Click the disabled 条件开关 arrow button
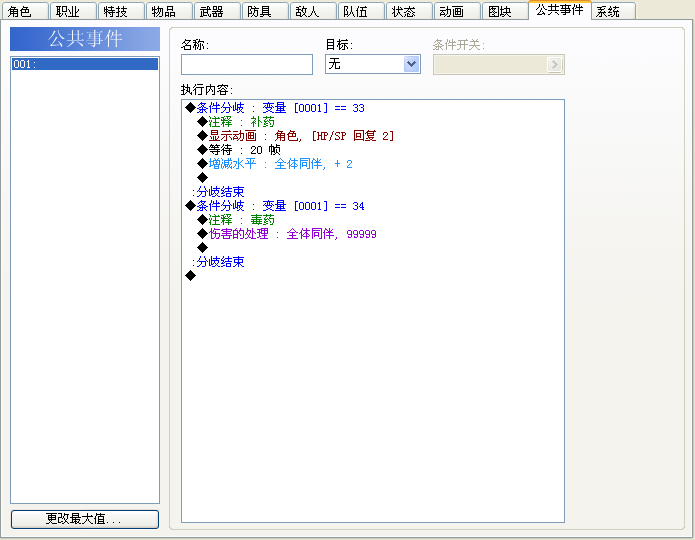 pos(554,65)
